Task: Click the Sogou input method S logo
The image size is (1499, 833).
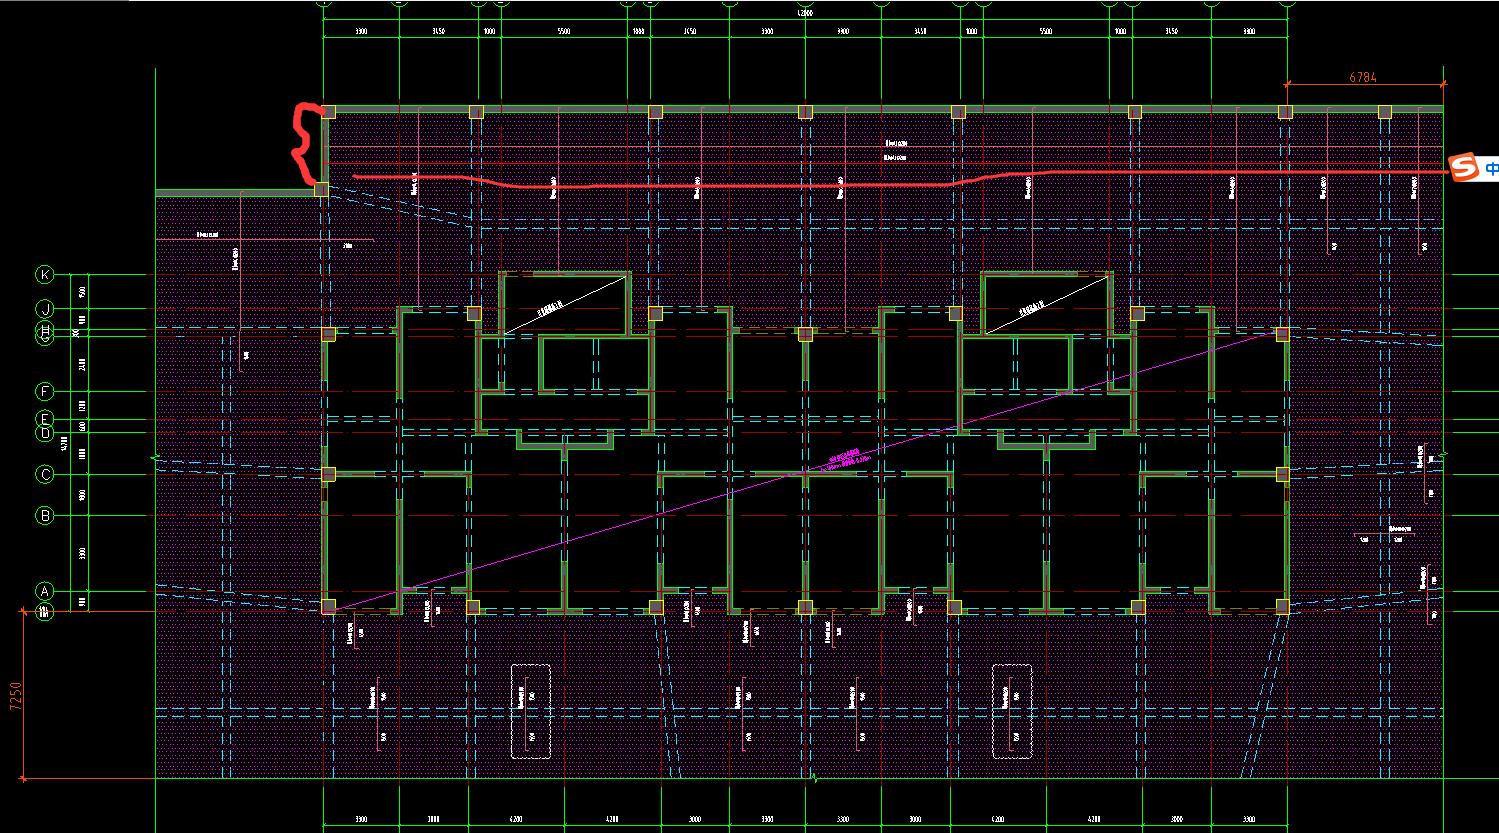Action: [x=1465, y=168]
